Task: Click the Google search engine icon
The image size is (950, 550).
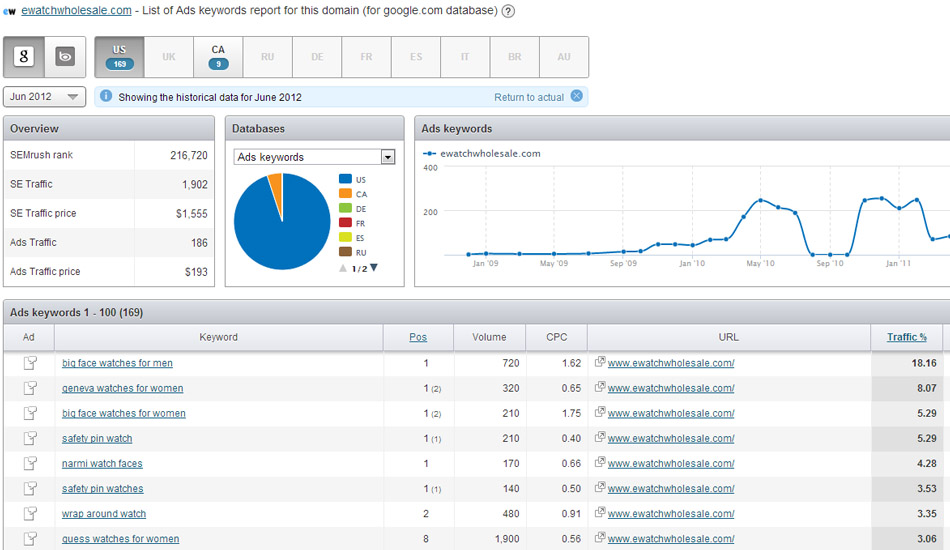Action: pyautogui.click(x=24, y=57)
